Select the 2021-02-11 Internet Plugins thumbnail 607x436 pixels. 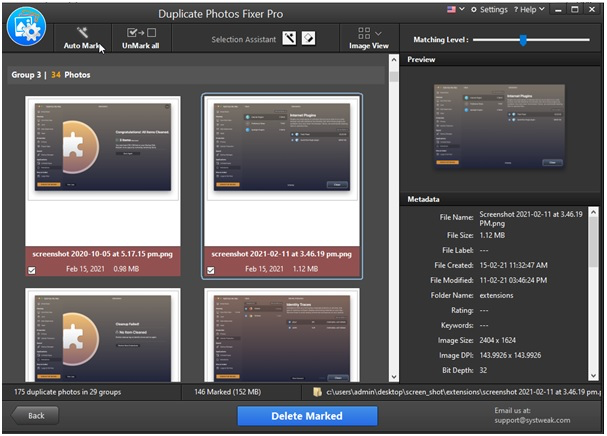[282, 148]
